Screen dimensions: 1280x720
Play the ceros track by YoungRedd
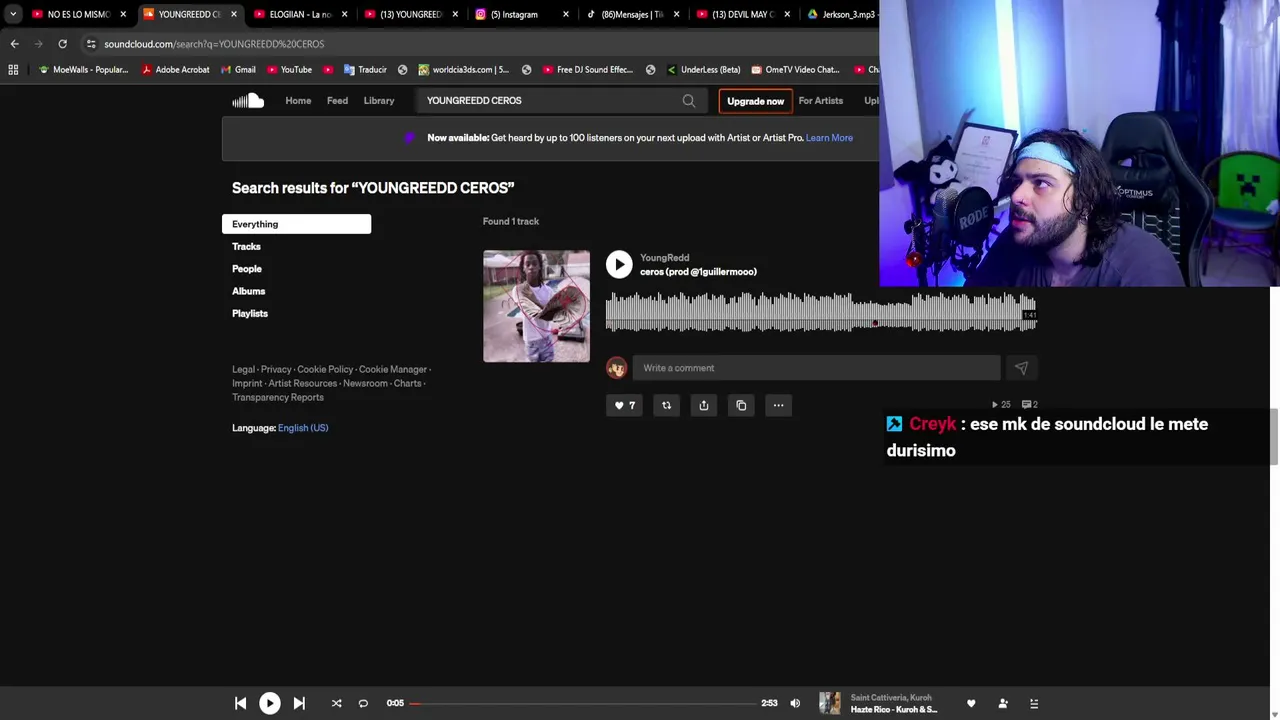tap(619, 264)
